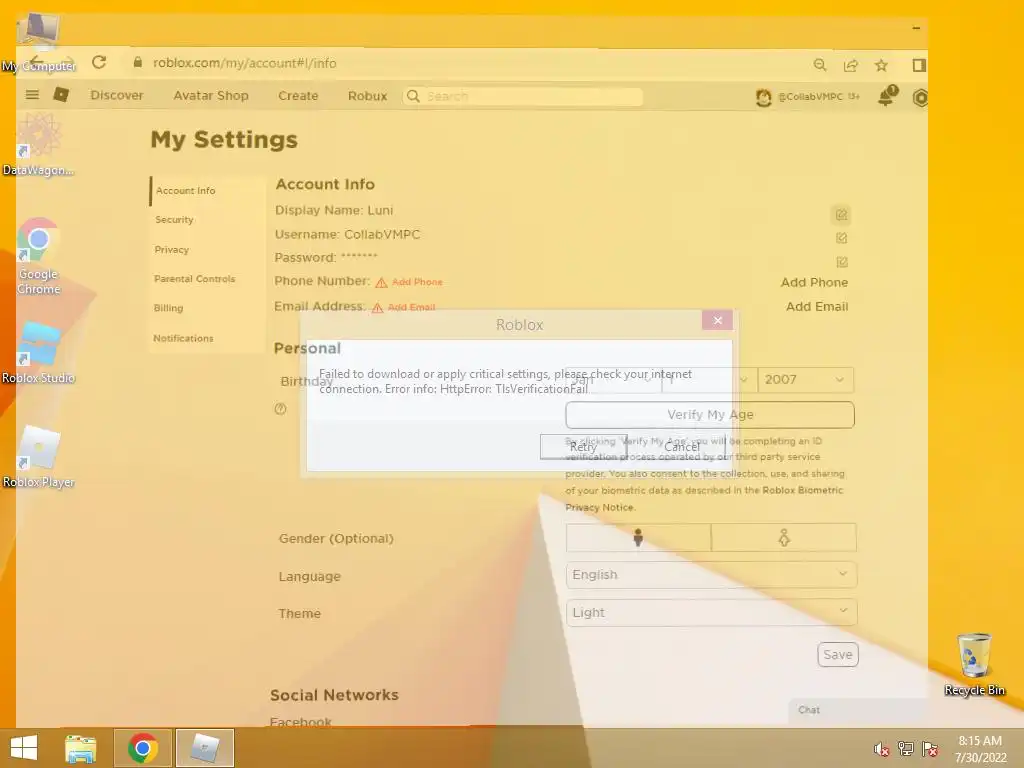
Task: Go to Roblox home logo
Action: coord(61,95)
